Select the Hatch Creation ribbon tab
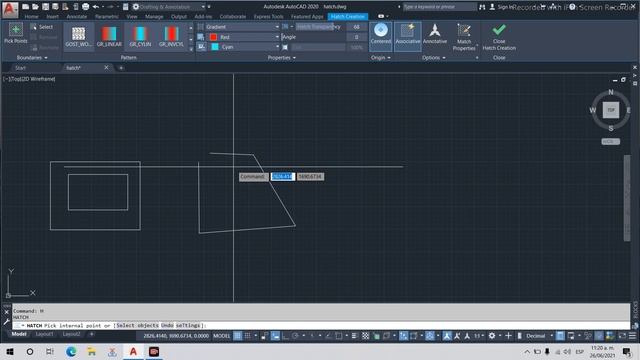 click(348, 17)
